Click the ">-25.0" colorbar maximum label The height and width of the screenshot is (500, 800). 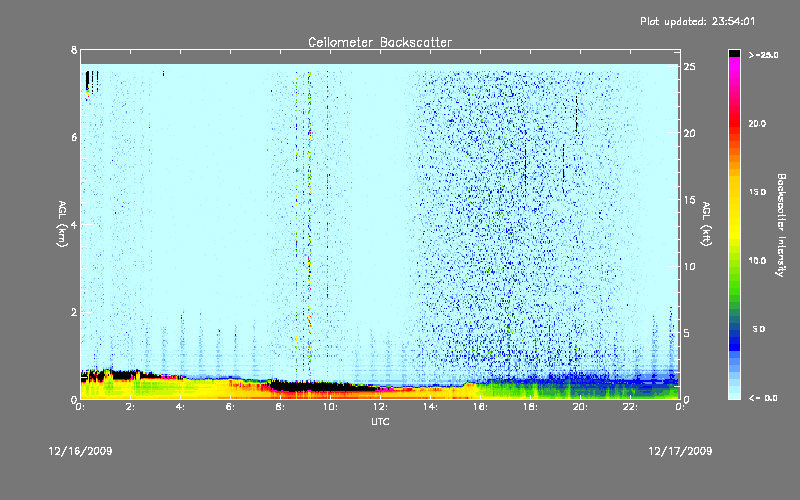(x=763, y=55)
